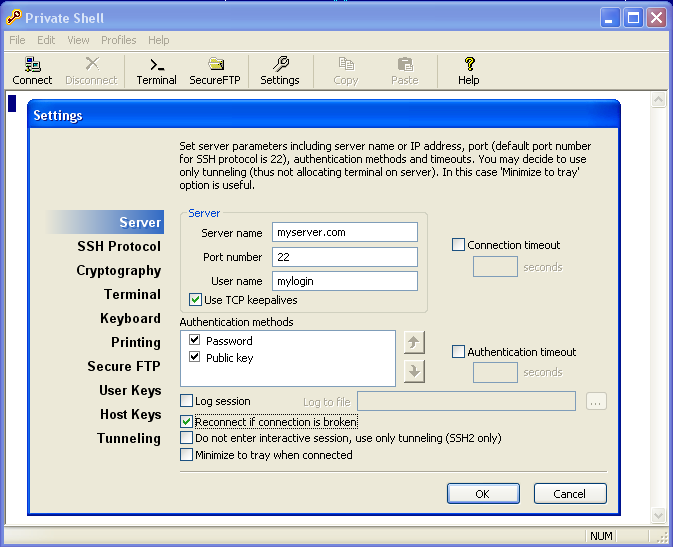Switch to SSH Protocol settings
This screenshot has height=547, width=673.
(x=119, y=246)
